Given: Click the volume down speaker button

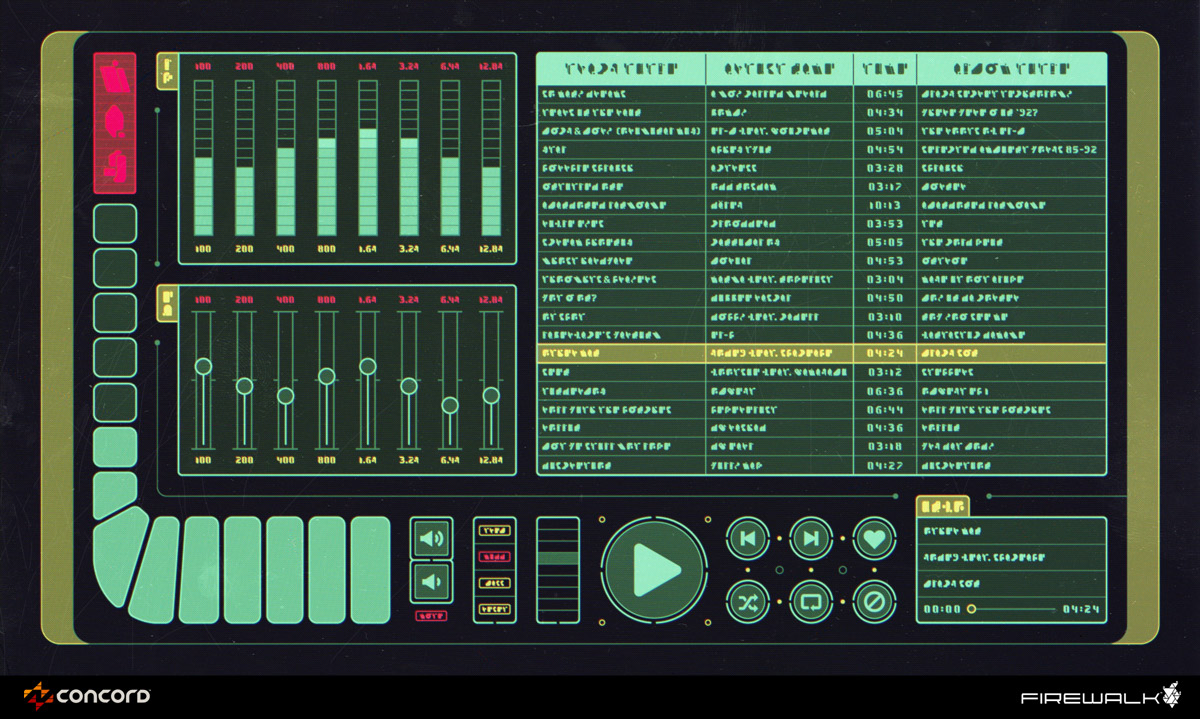Looking at the screenshot, I should (x=432, y=582).
